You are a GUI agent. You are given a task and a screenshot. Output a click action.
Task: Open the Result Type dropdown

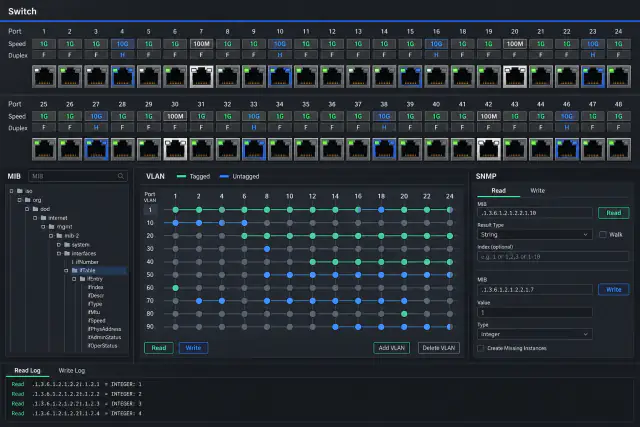pyautogui.click(x=535, y=234)
